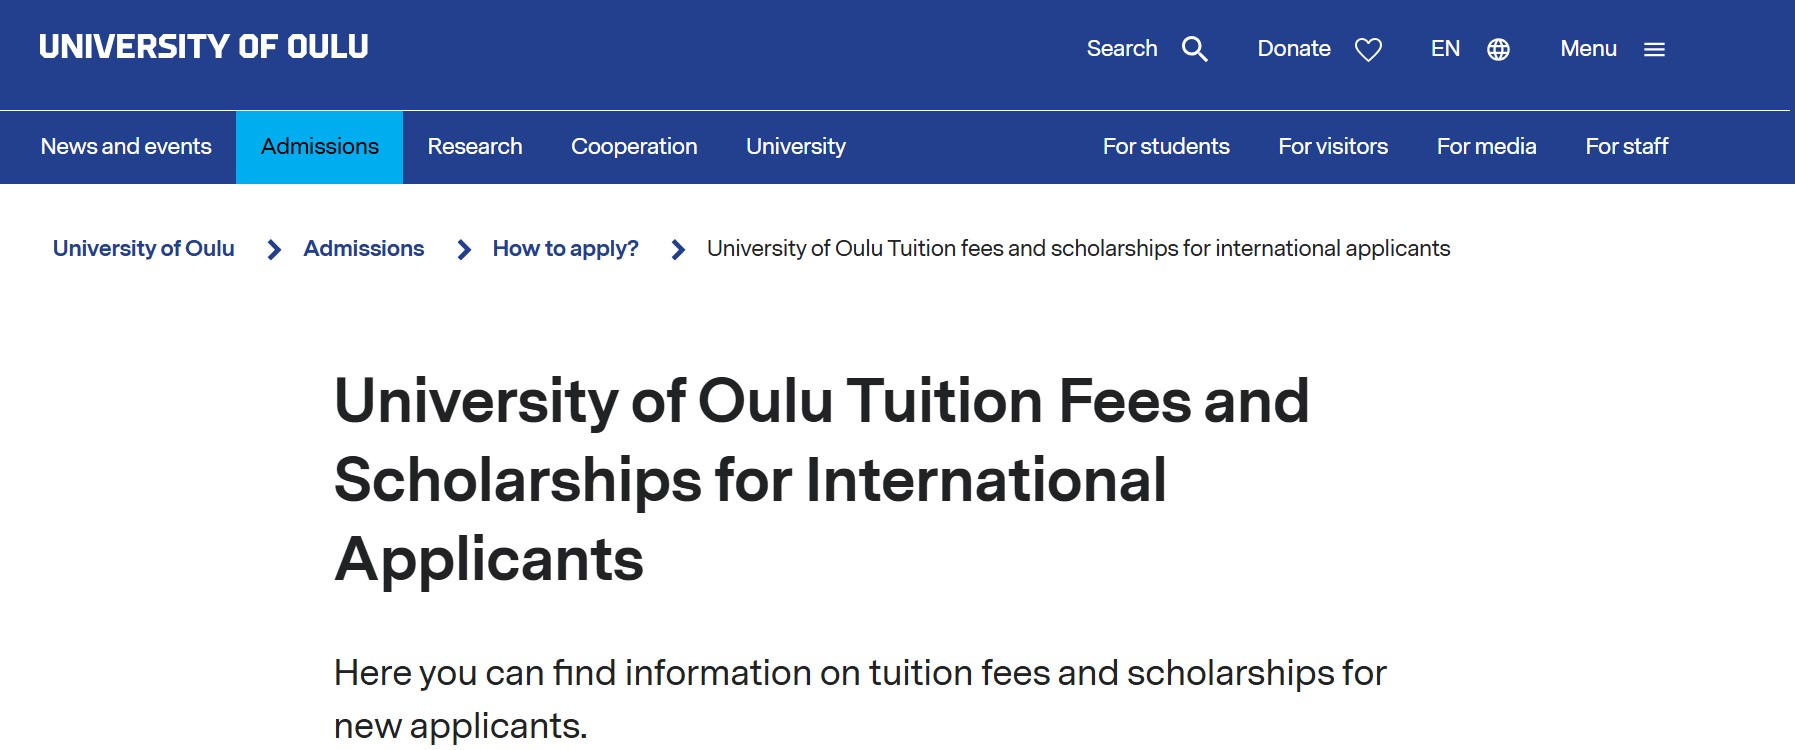Open the University navigation item
This screenshot has height=750, width=1795.
point(795,146)
